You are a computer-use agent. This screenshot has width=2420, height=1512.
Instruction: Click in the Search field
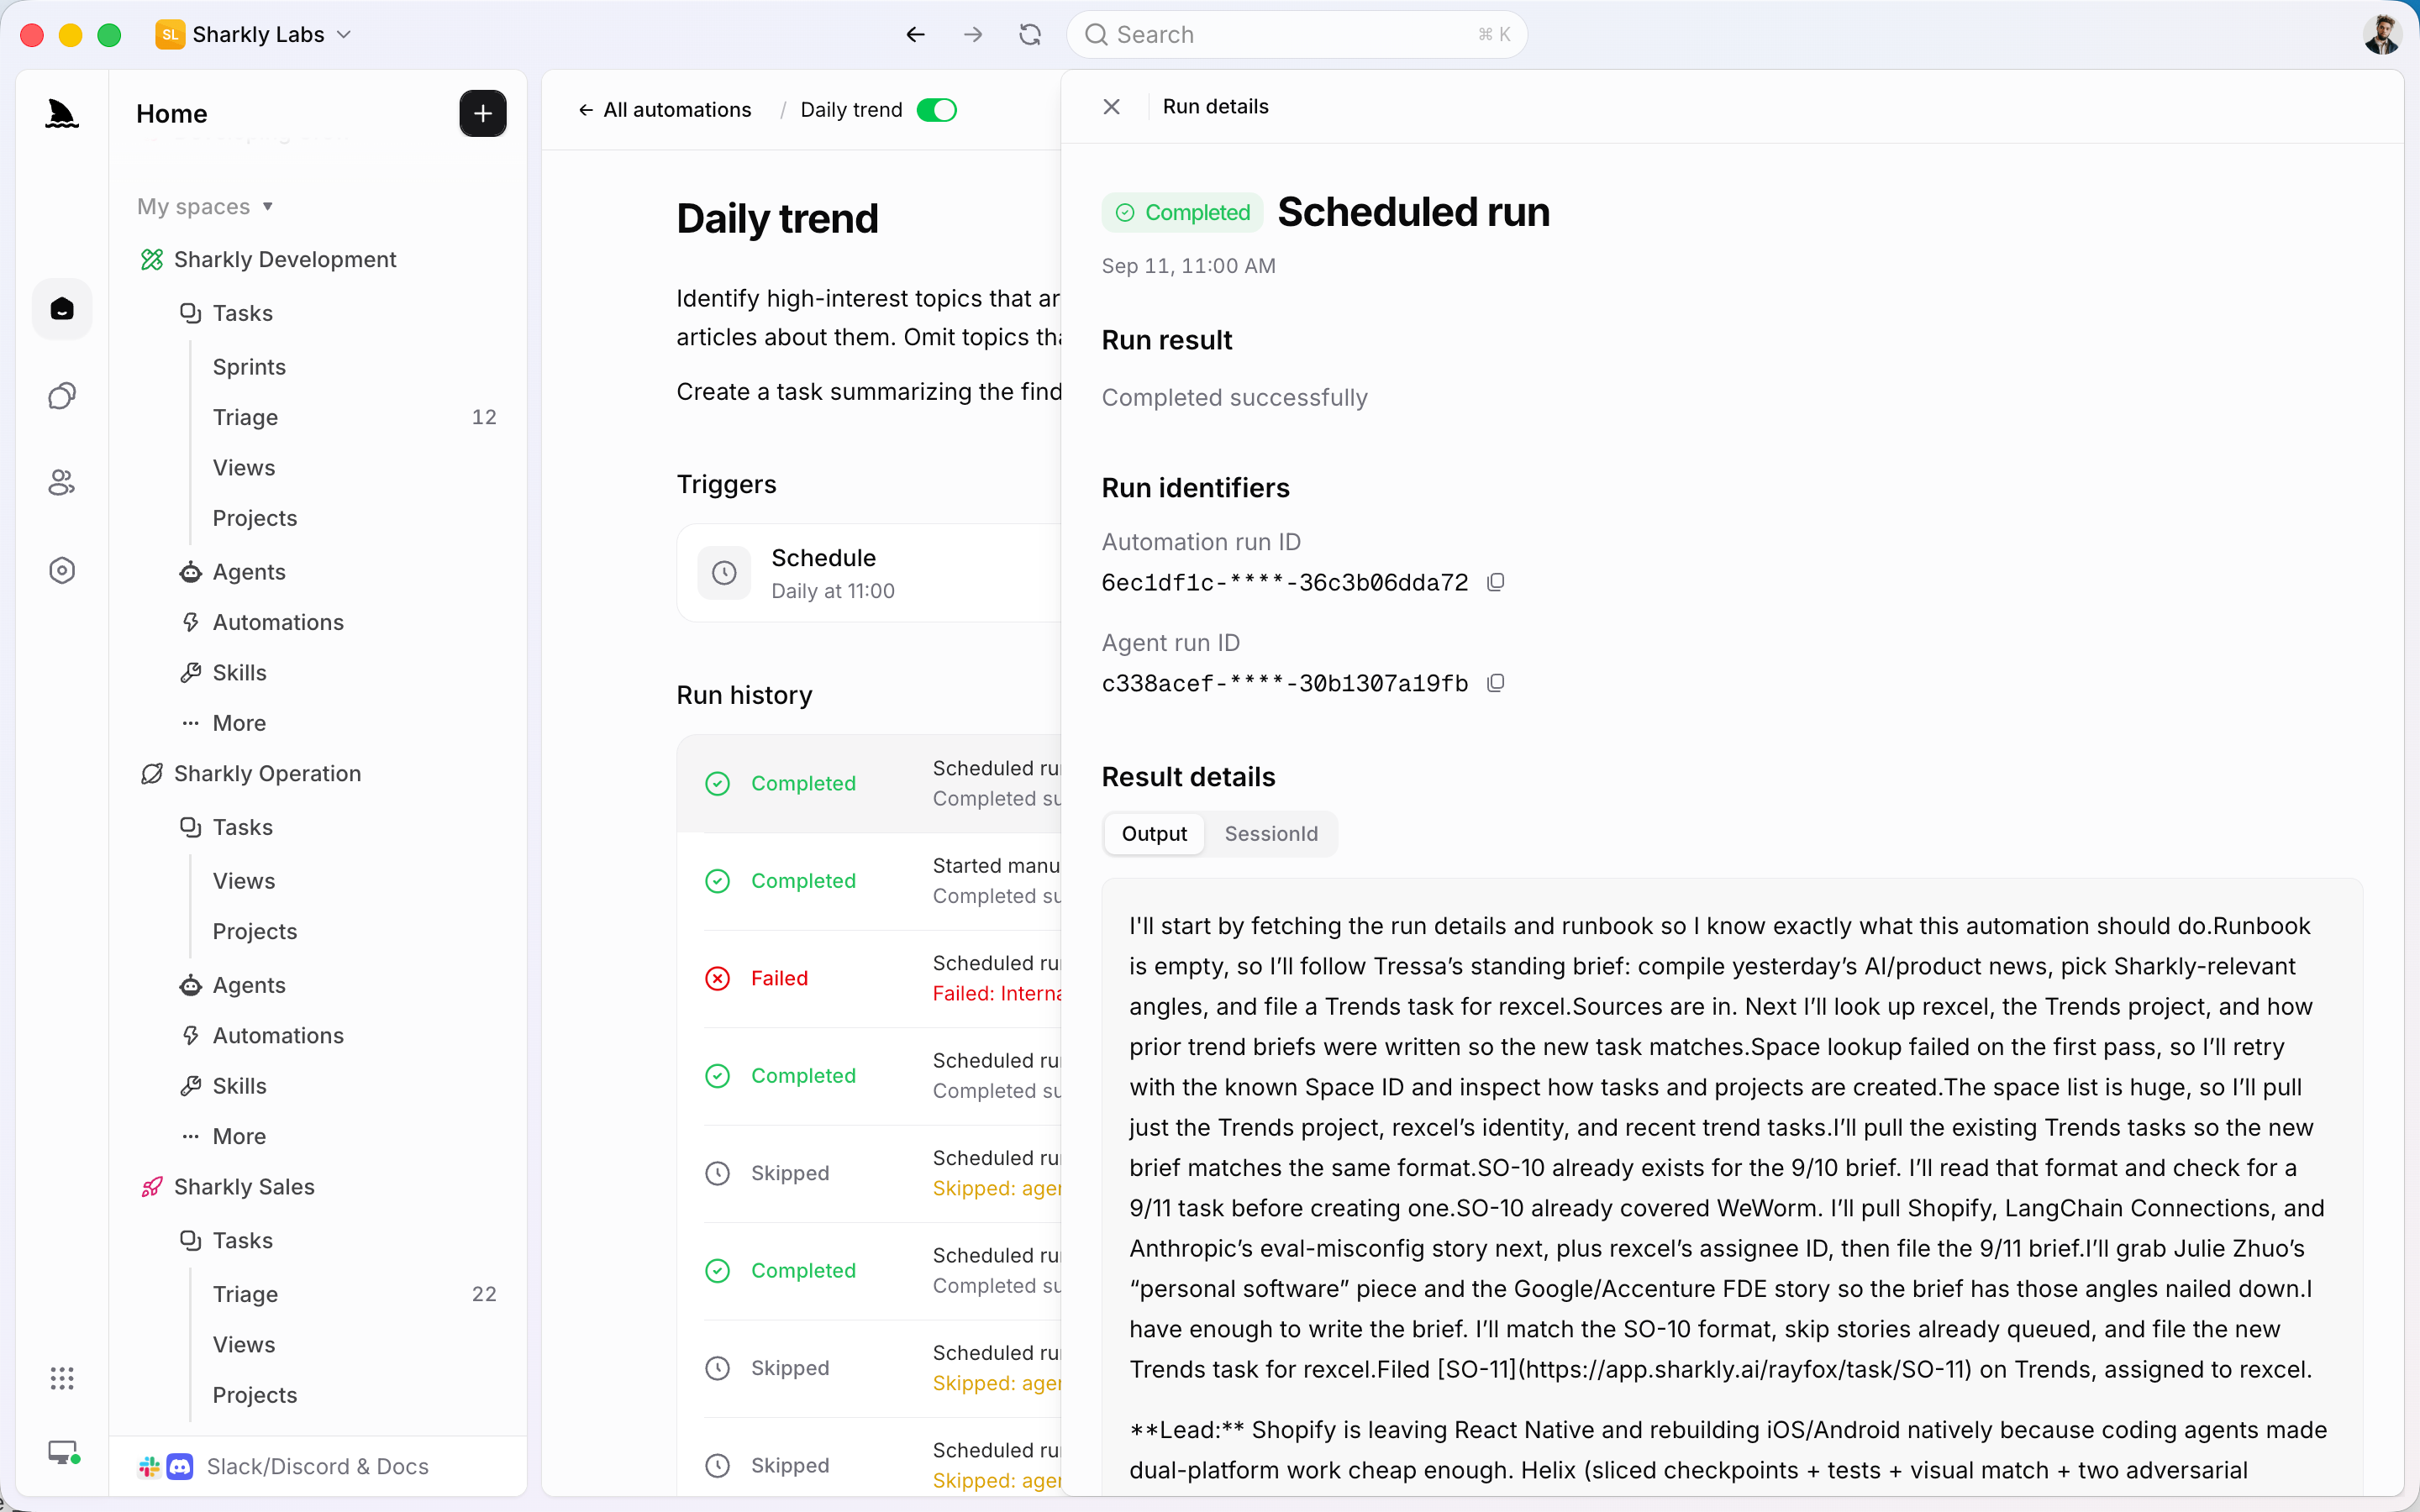[x=1297, y=35]
